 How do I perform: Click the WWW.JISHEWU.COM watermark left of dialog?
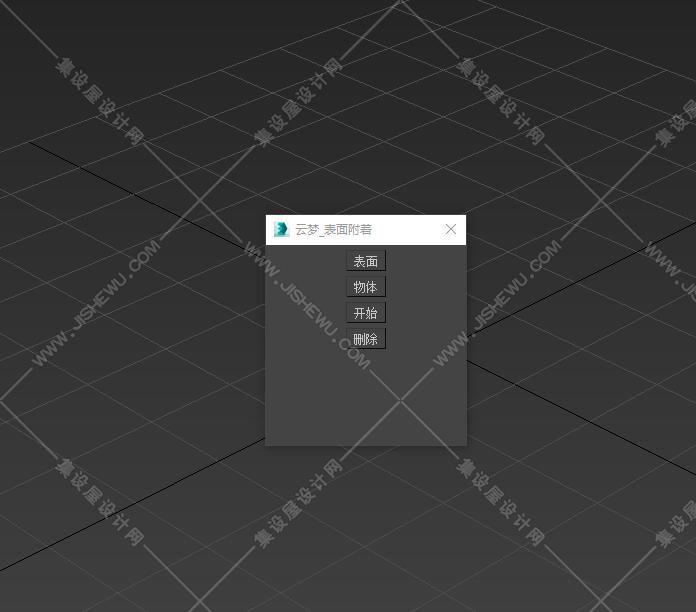tap(96, 303)
